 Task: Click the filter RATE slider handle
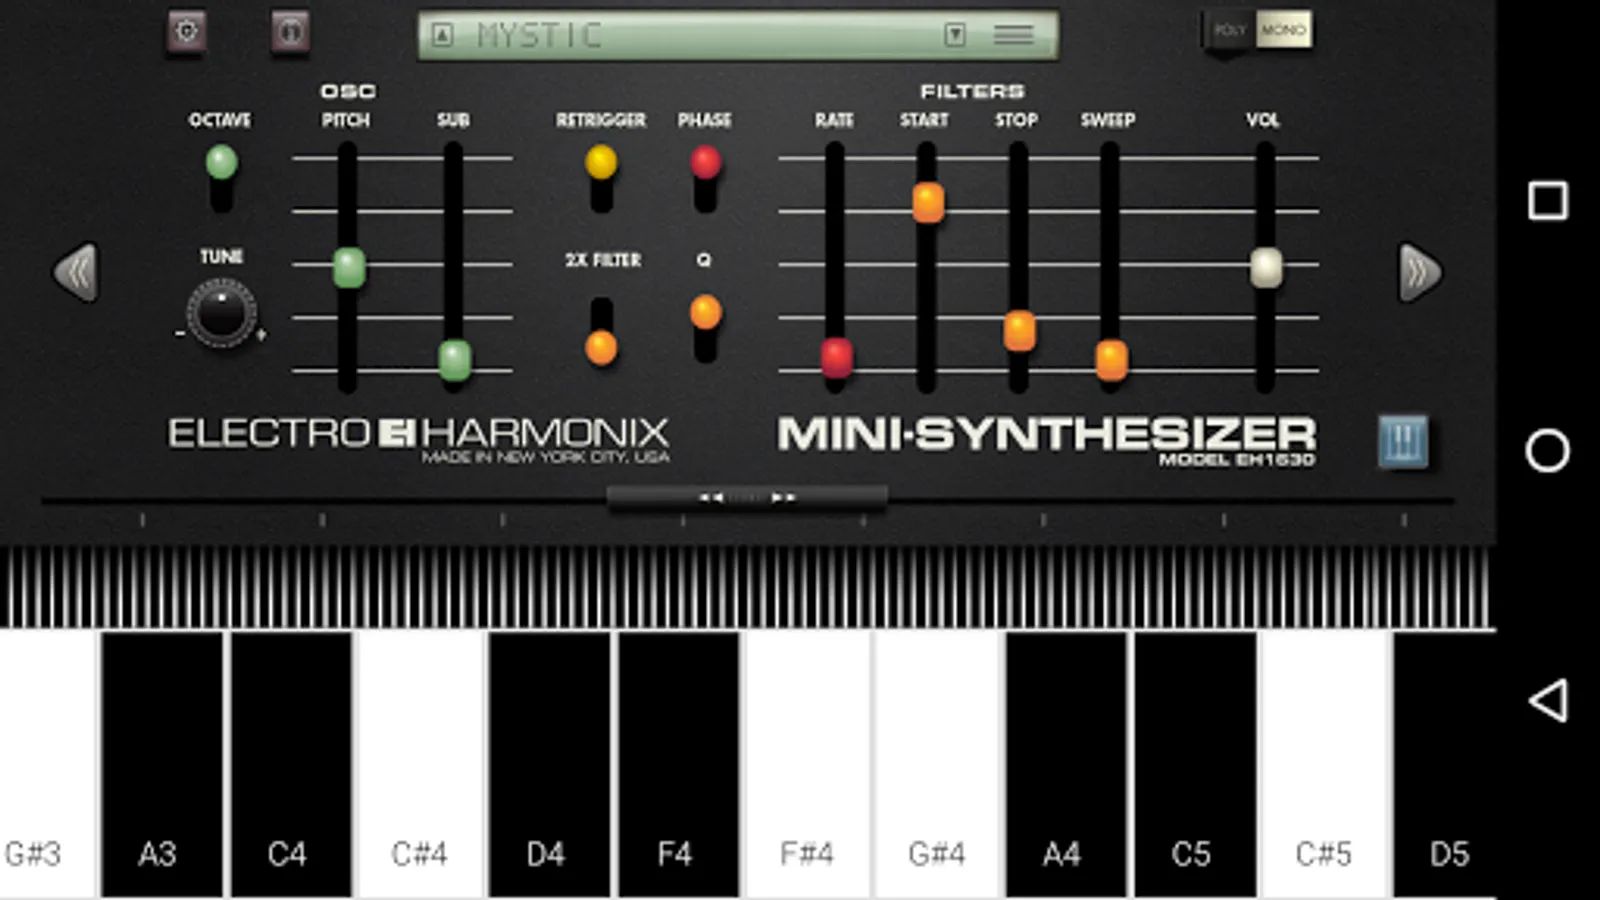pyautogui.click(x=837, y=358)
